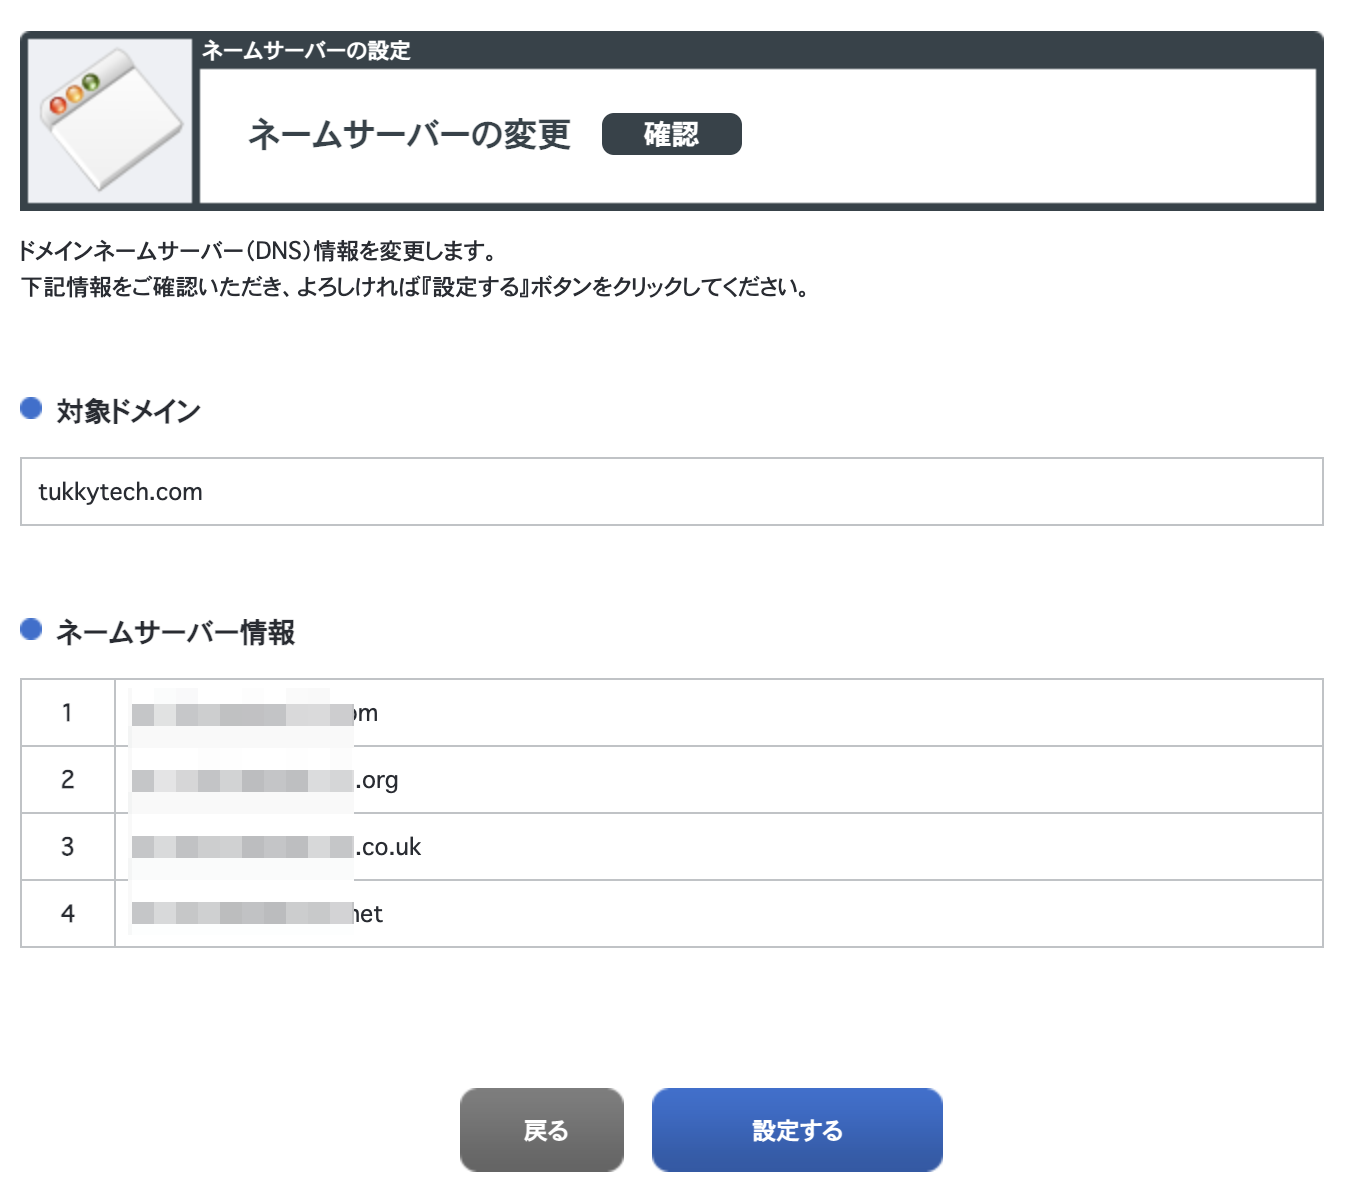Click the nameserver value ending in .org

click(265, 781)
